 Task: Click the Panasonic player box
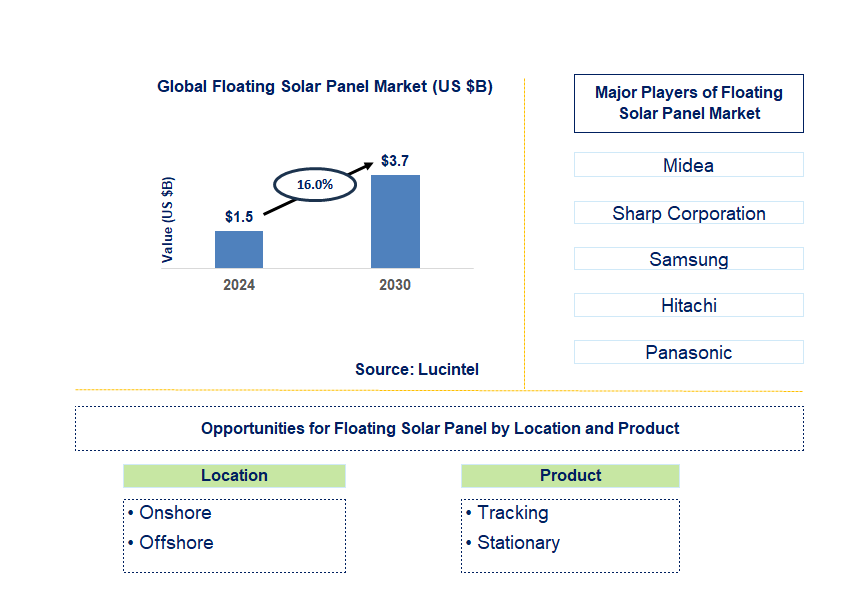pos(688,352)
